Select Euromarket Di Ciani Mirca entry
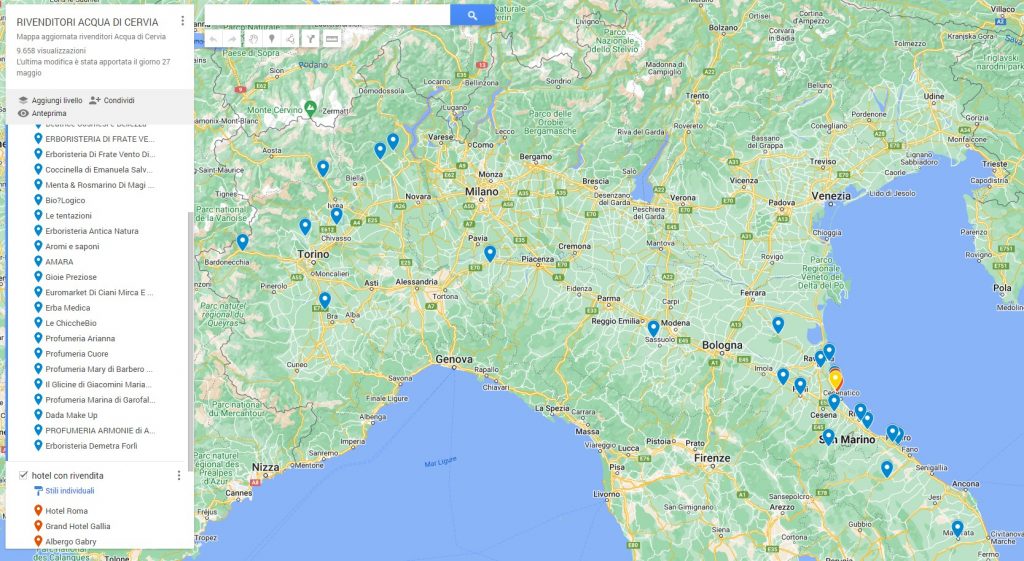The image size is (1024, 561). pyautogui.click(x=99, y=293)
